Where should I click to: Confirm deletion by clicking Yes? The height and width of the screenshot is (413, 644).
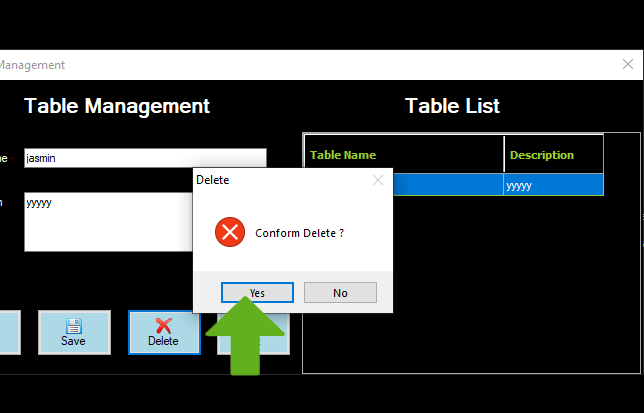click(x=257, y=292)
